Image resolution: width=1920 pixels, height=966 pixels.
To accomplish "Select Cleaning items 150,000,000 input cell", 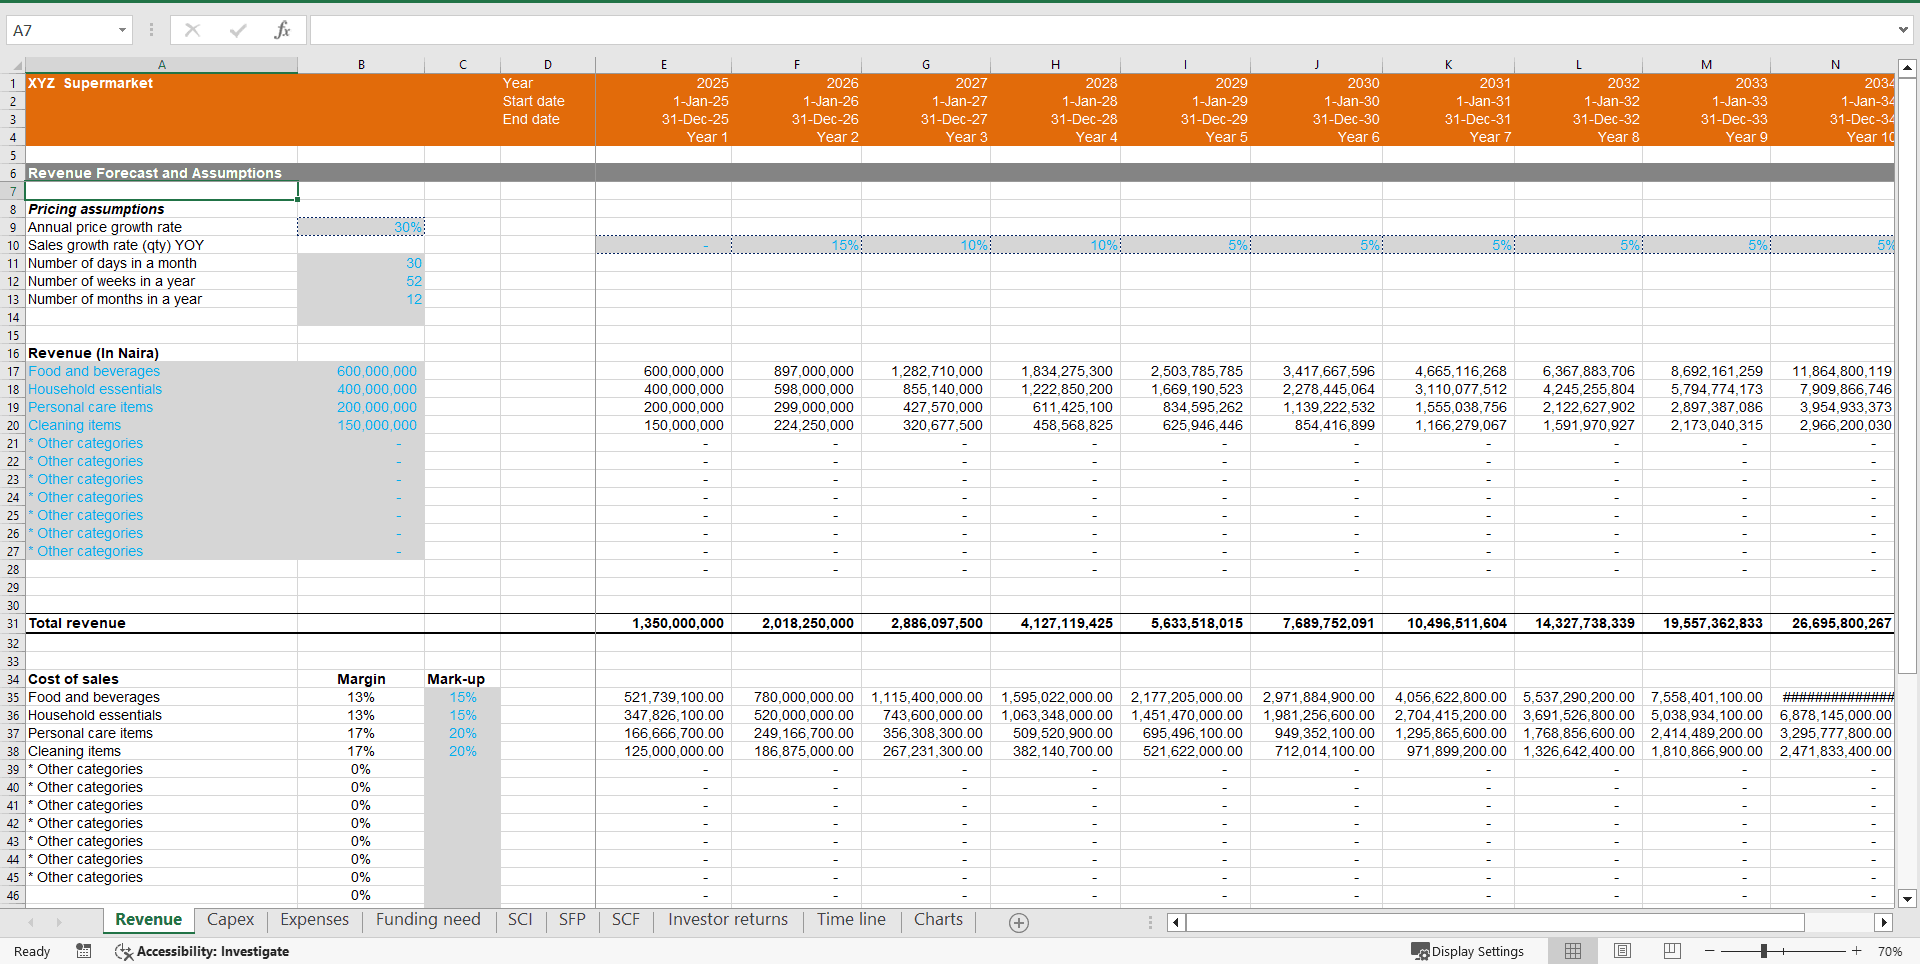I will pyautogui.click(x=361, y=425).
